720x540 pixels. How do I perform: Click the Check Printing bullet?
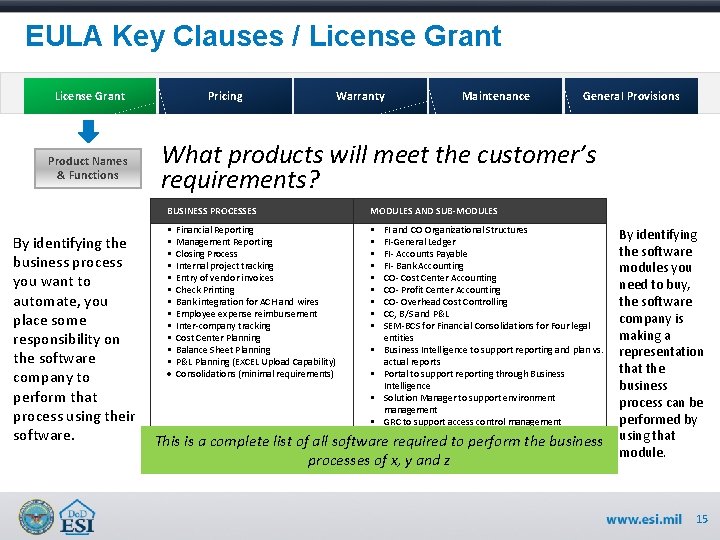click(x=205, y=290)
